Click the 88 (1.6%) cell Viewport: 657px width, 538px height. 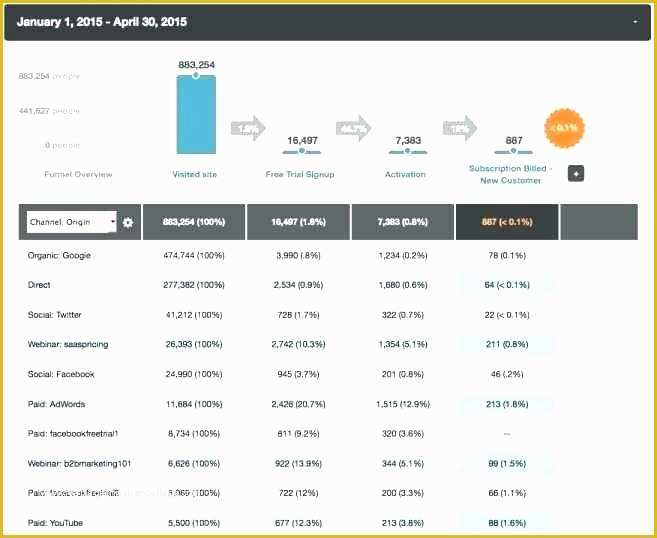(507, 523)
